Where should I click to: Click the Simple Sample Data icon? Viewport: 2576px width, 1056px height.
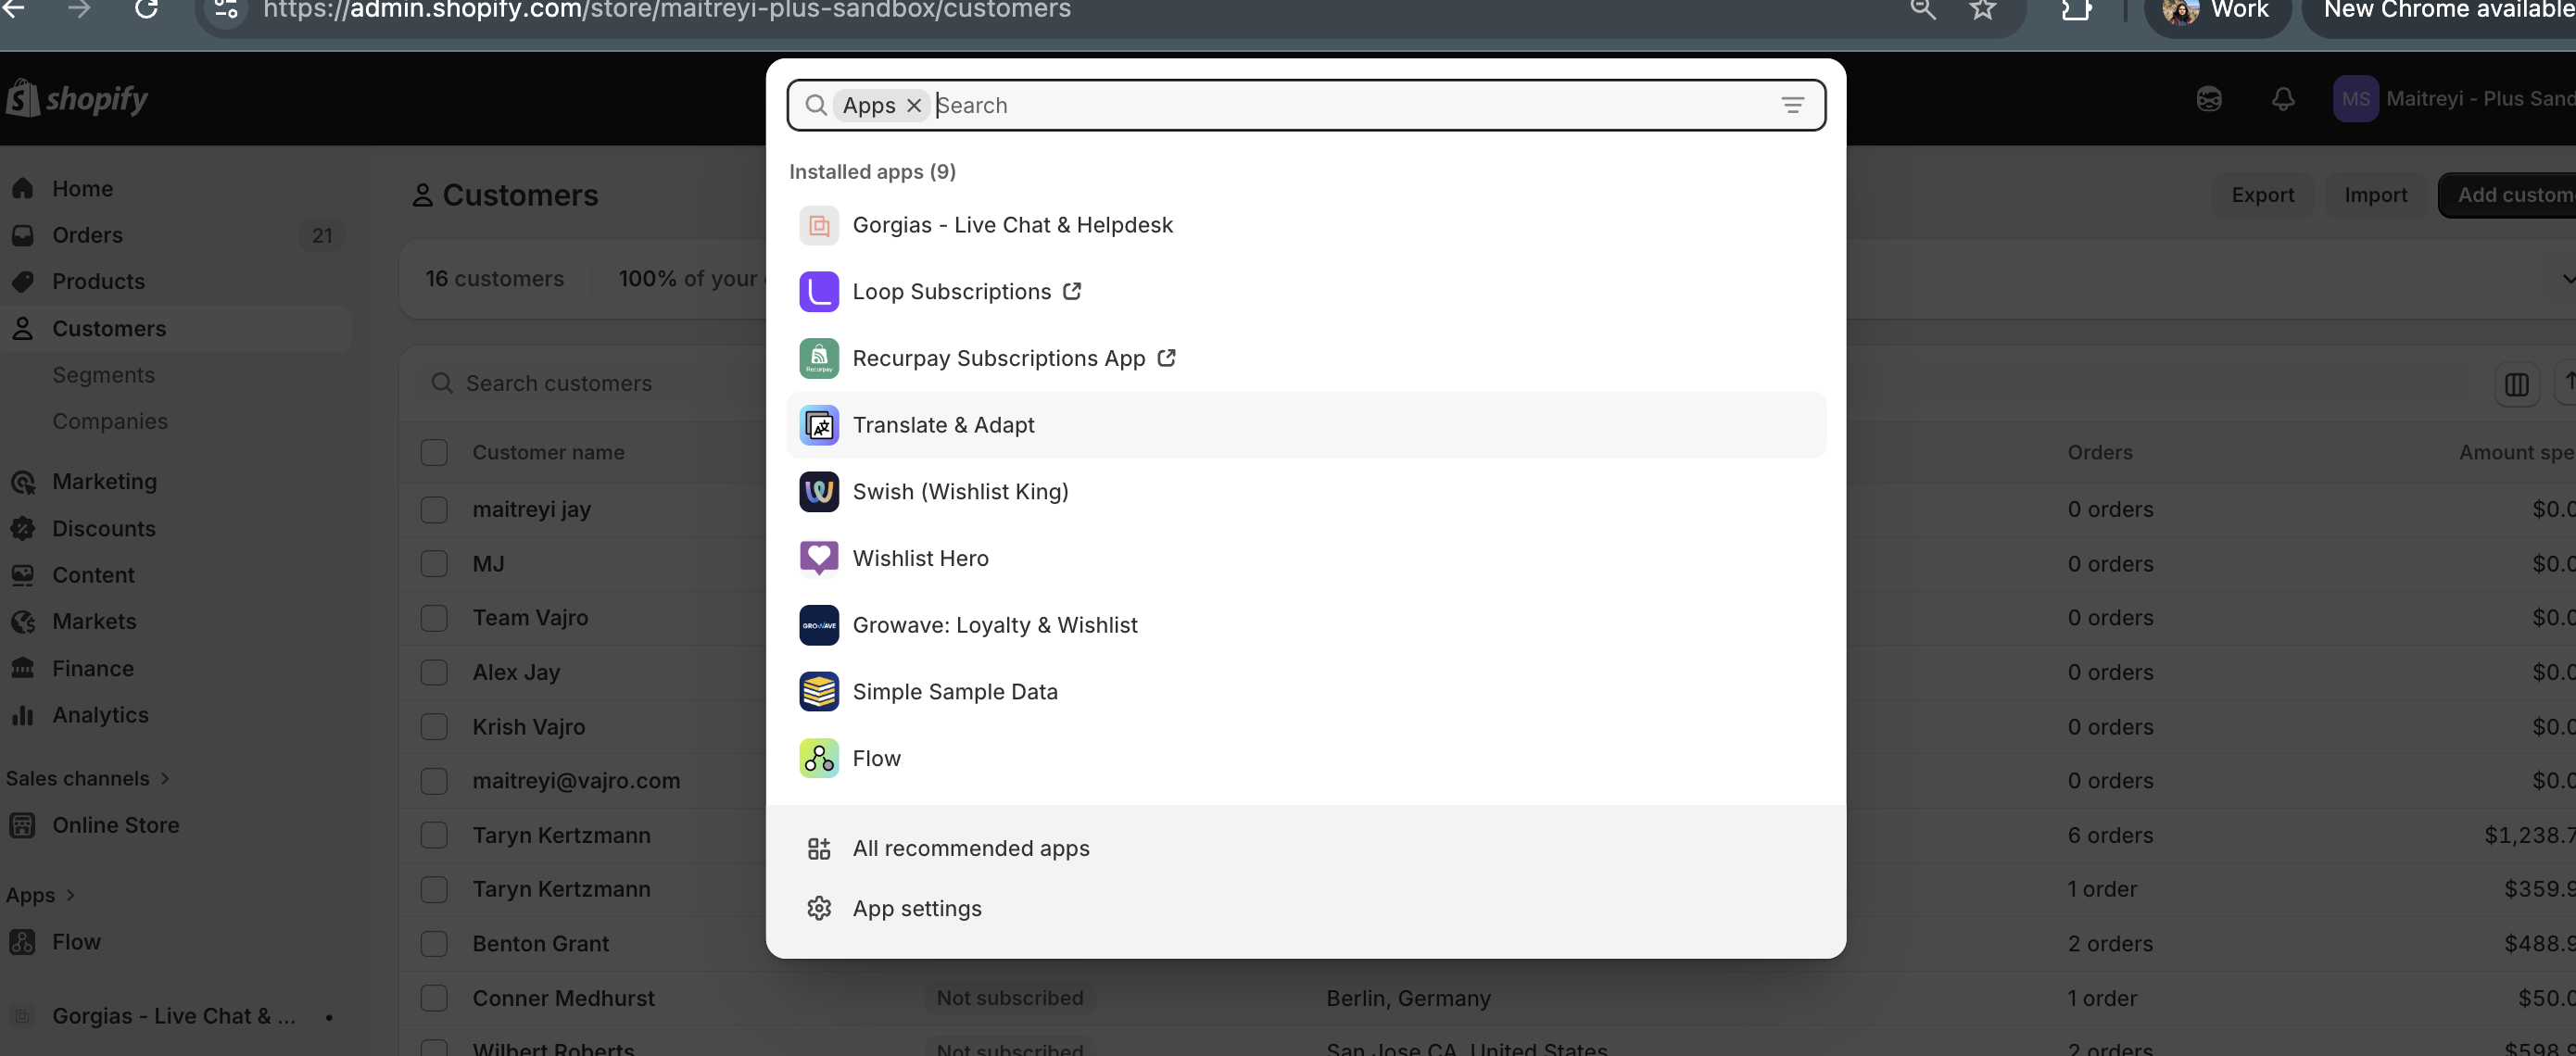point(818,692)
